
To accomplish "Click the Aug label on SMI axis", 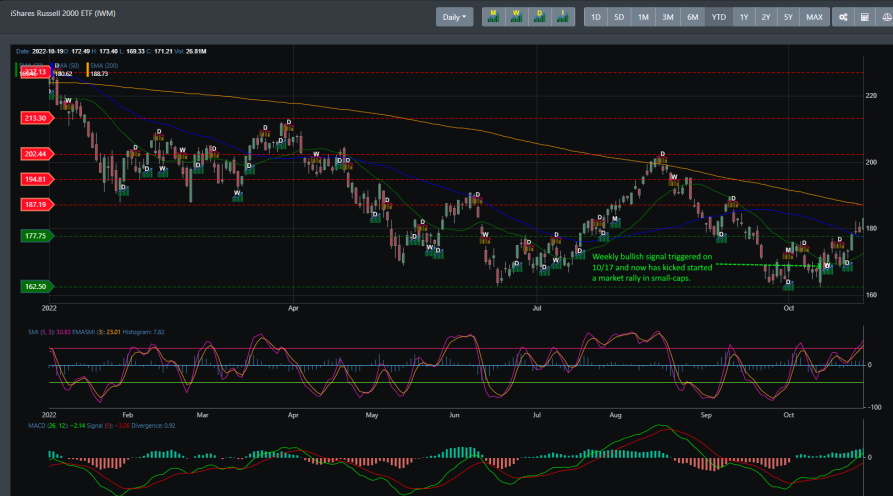I will (615, 415).
